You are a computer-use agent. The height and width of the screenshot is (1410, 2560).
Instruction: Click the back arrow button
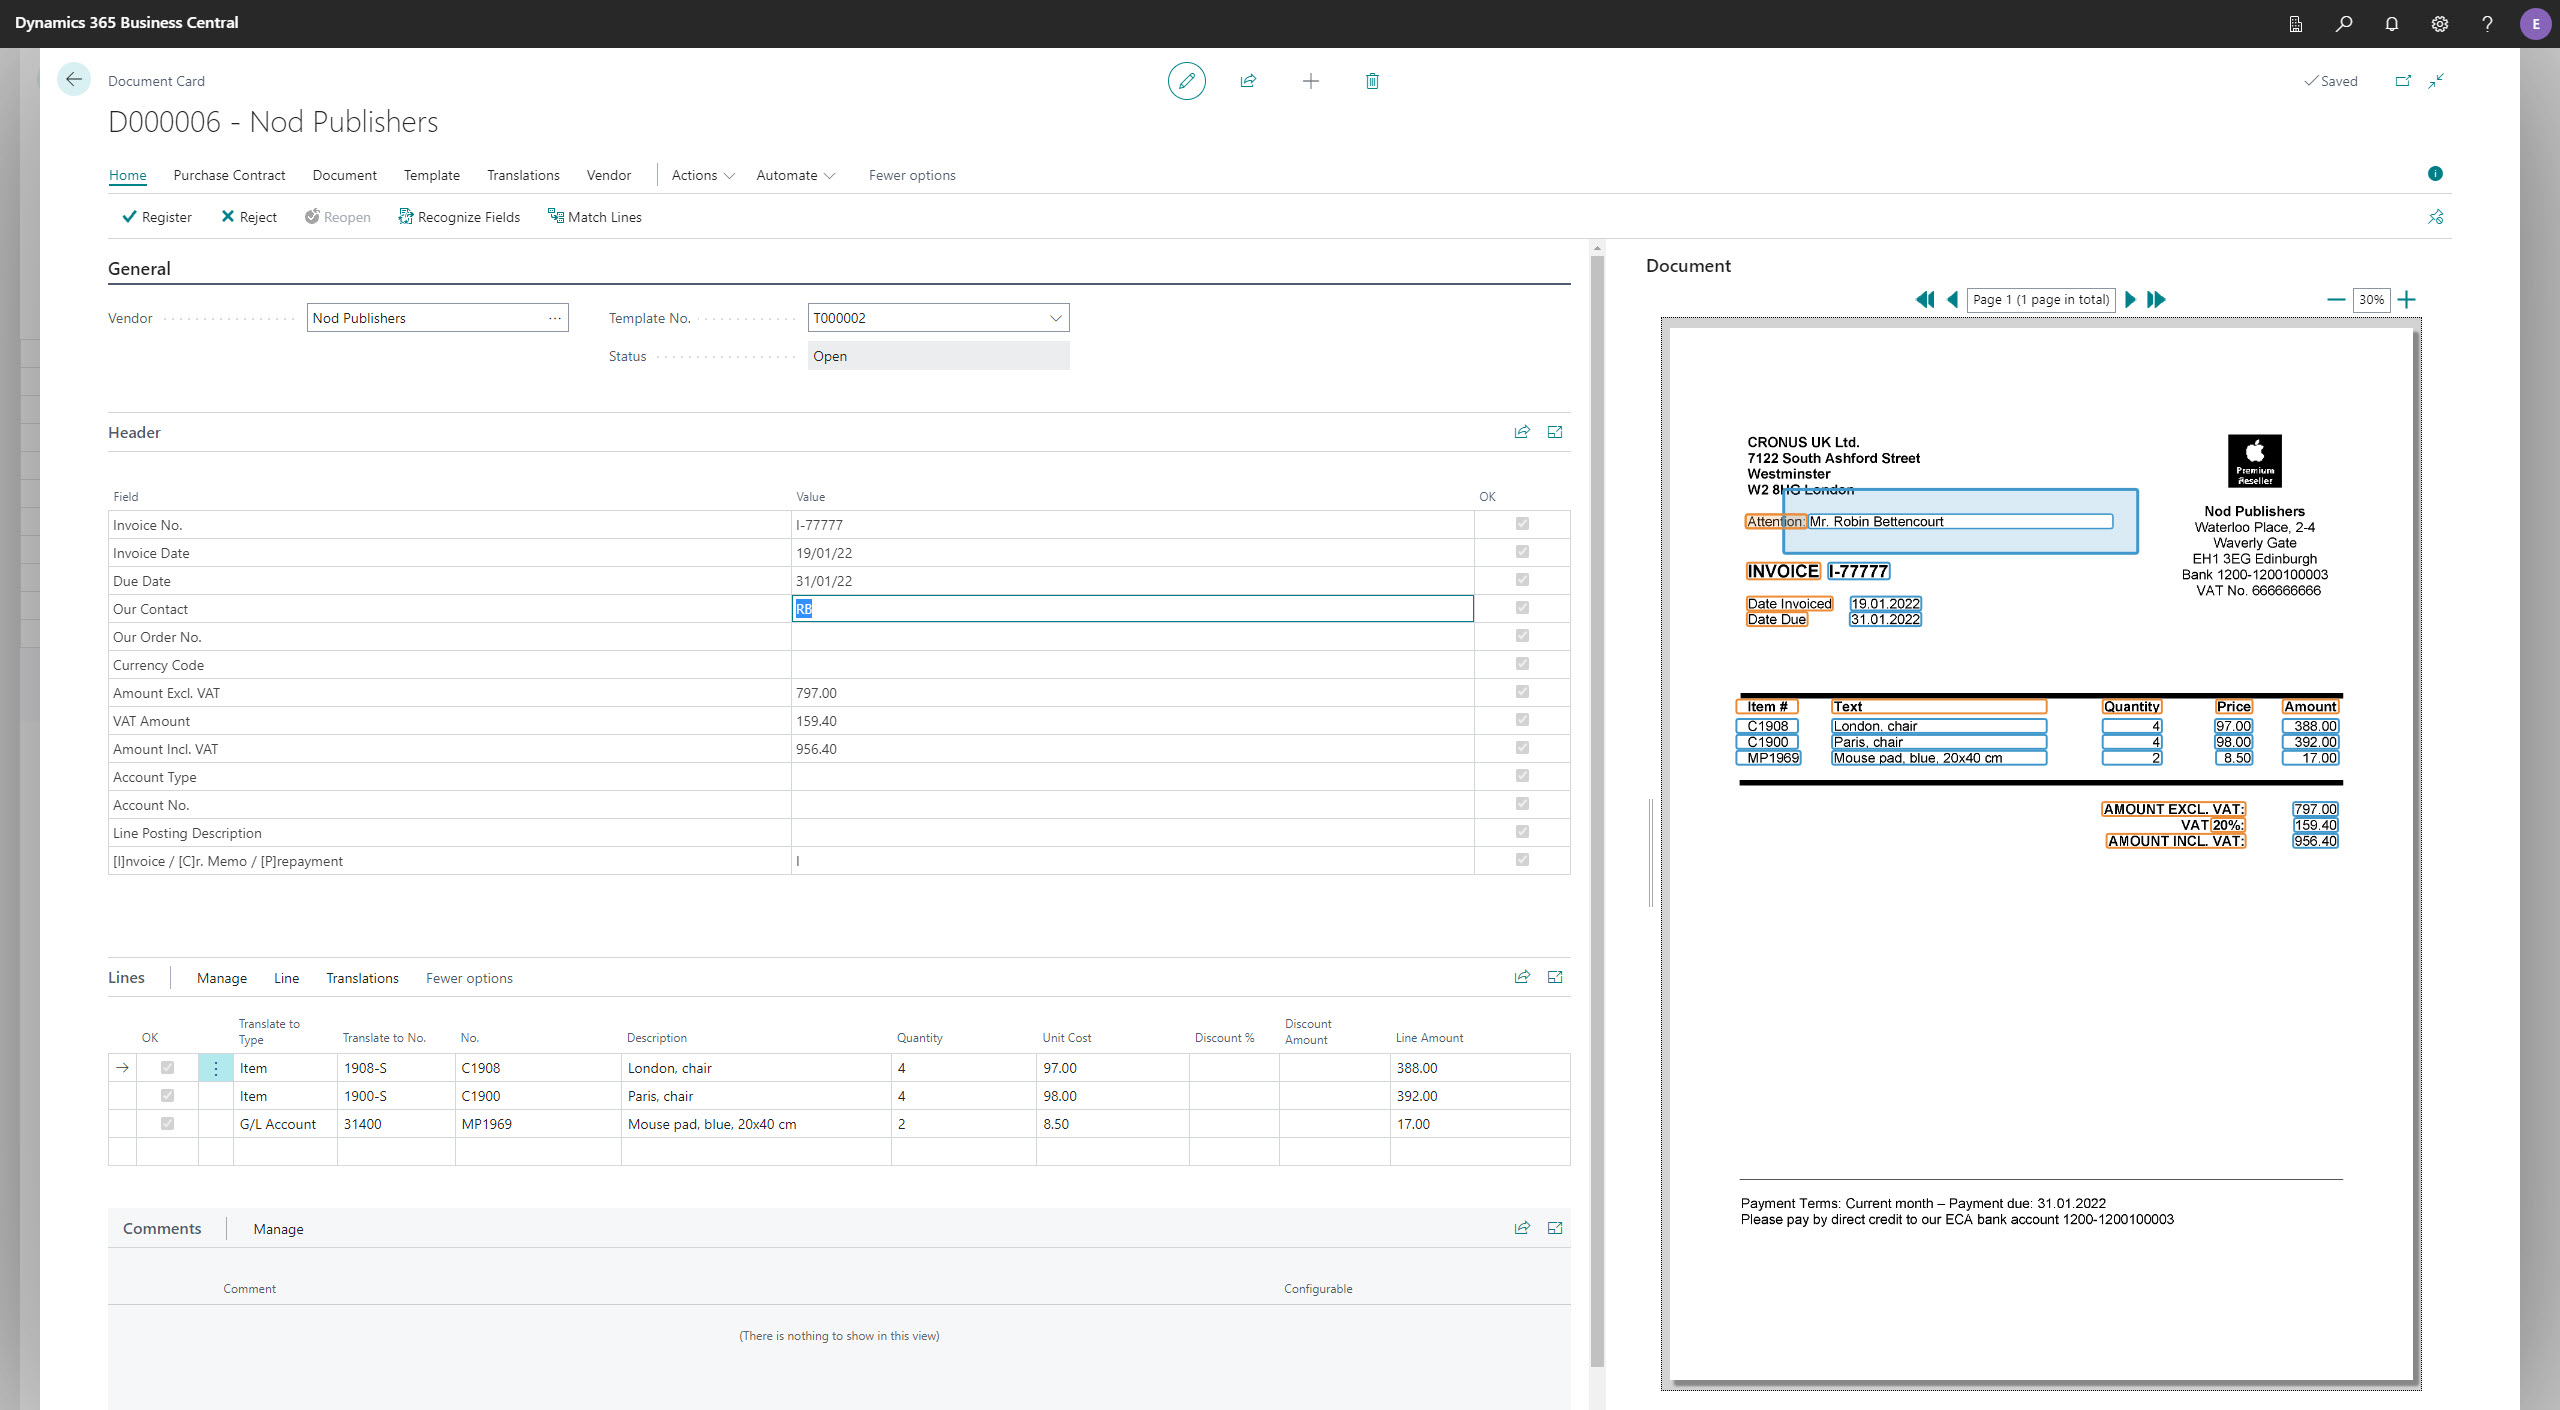point(74,80)
